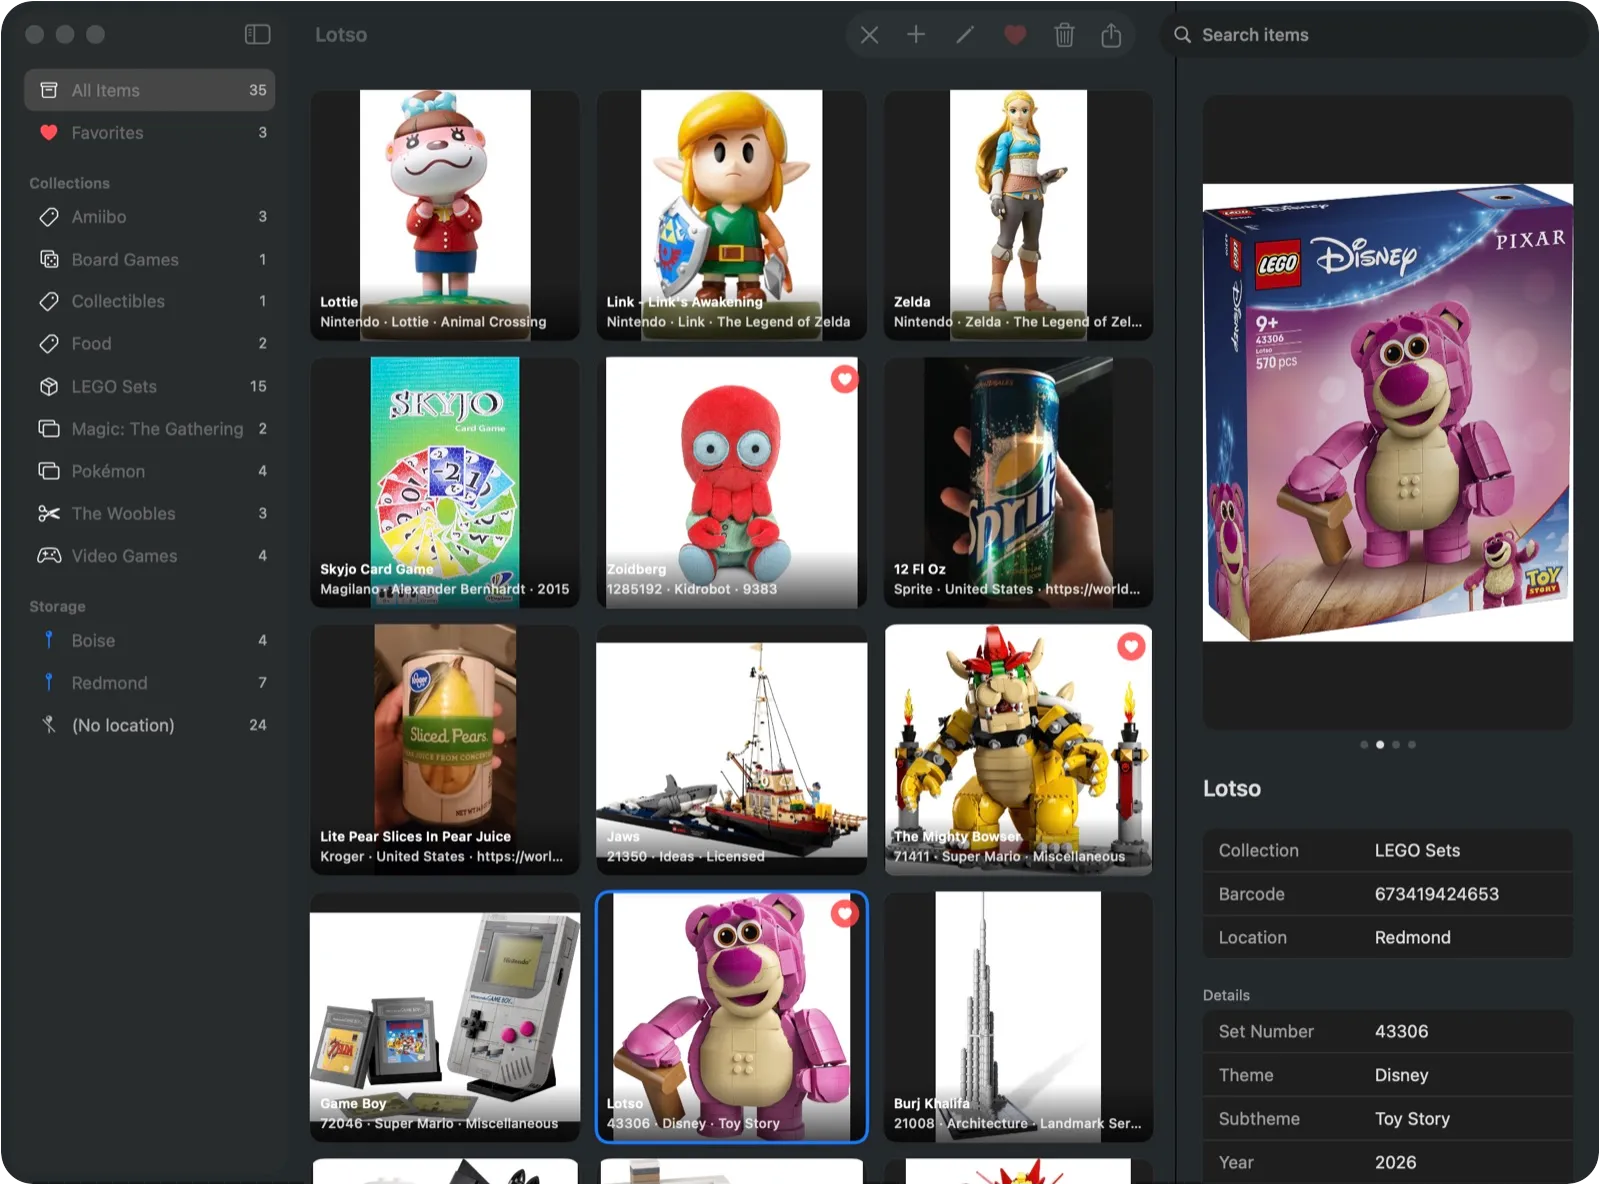Click the Collection value LEGO Sets
1600x1185 pixels.
pyautogui.click(x=1417, y=851)
